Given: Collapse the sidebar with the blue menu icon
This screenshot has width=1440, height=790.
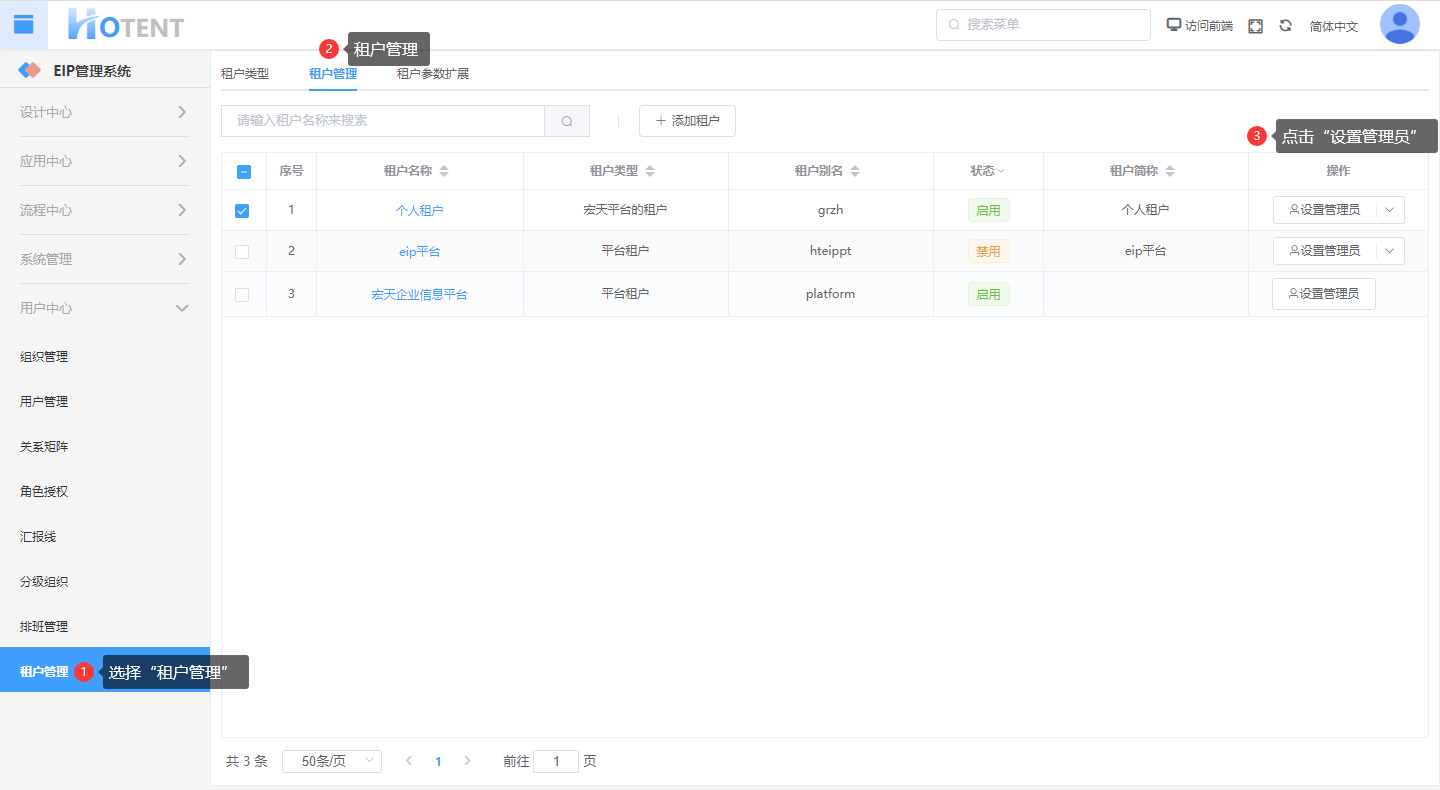Looking at the screenshot, I should [23, 24].
